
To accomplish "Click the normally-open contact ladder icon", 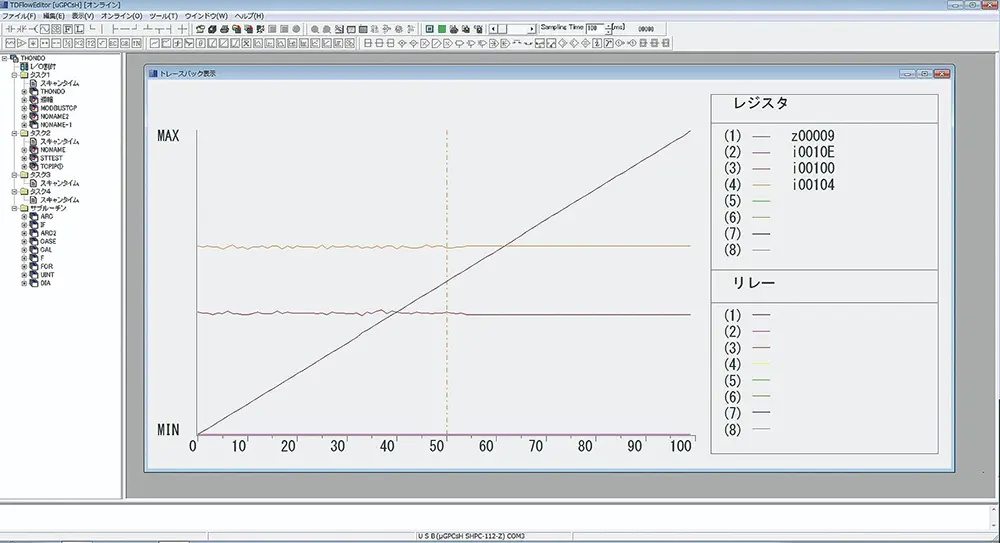I will (10, 29).
